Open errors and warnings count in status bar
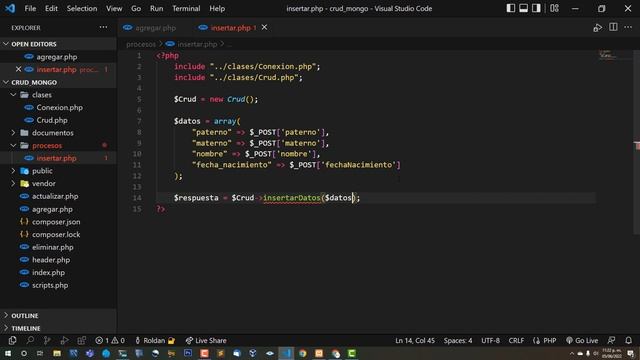640x360 pixels. coord(110,340)
